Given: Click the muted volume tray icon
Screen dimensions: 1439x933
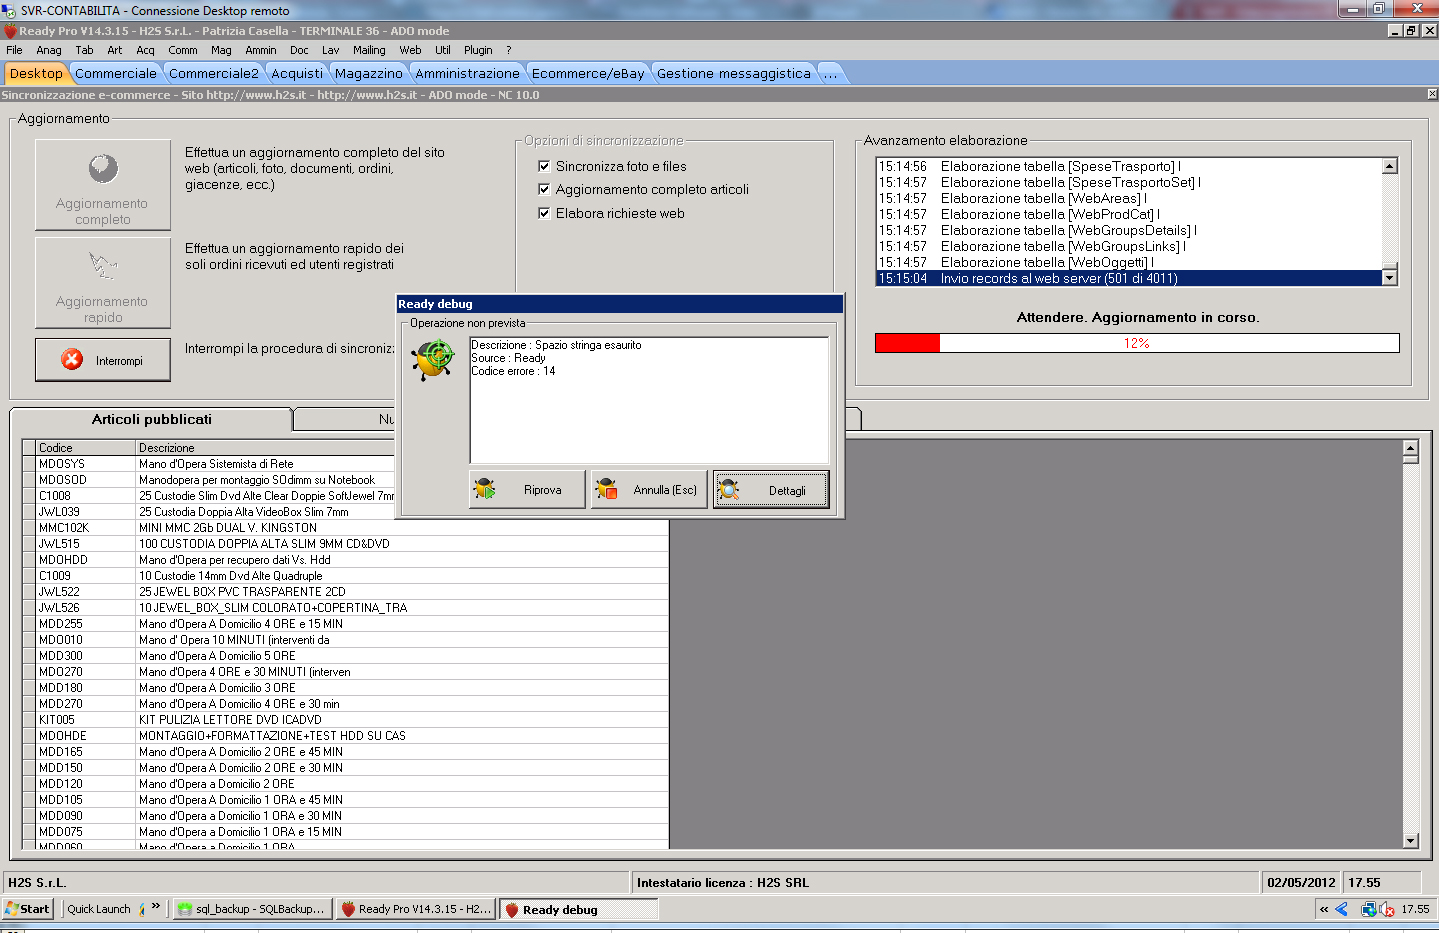Looking at the screenshot, I should point(1387,909).
